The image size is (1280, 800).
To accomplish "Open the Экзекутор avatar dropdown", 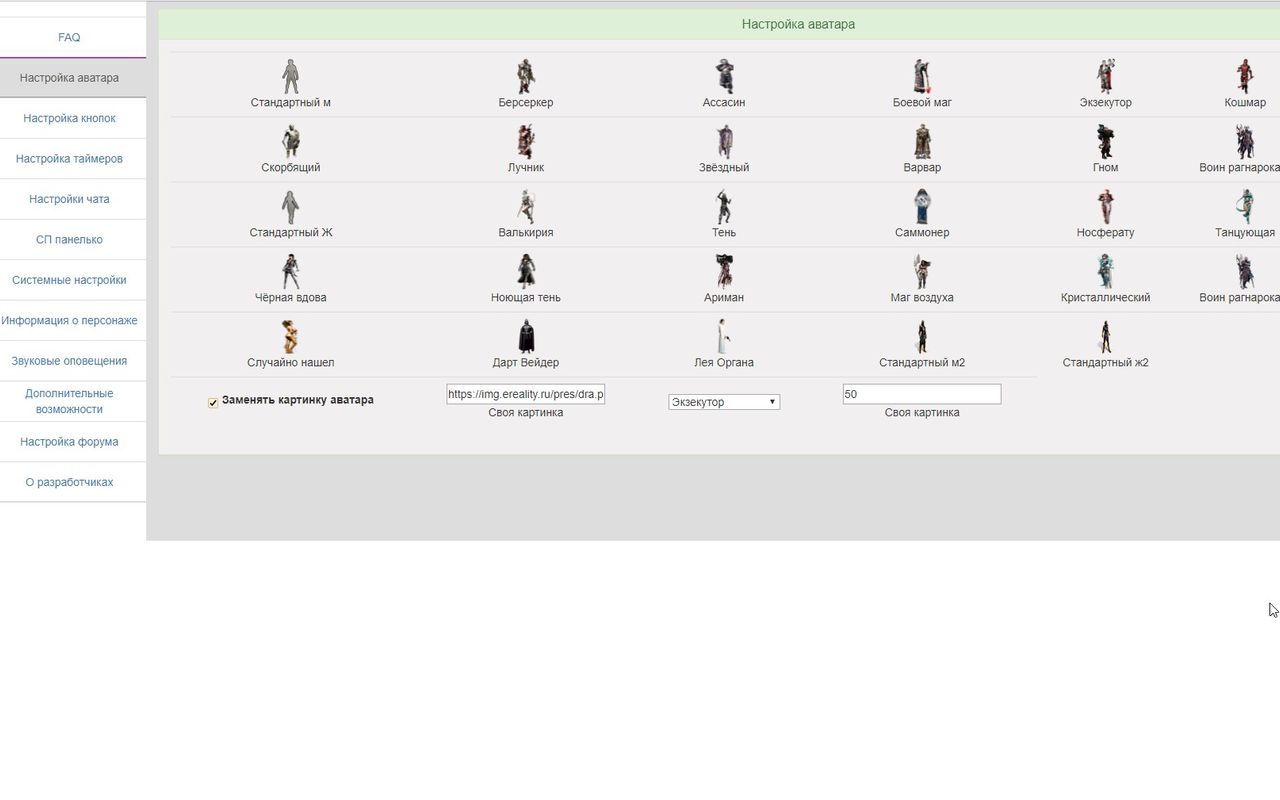I will tap(724, 402).
